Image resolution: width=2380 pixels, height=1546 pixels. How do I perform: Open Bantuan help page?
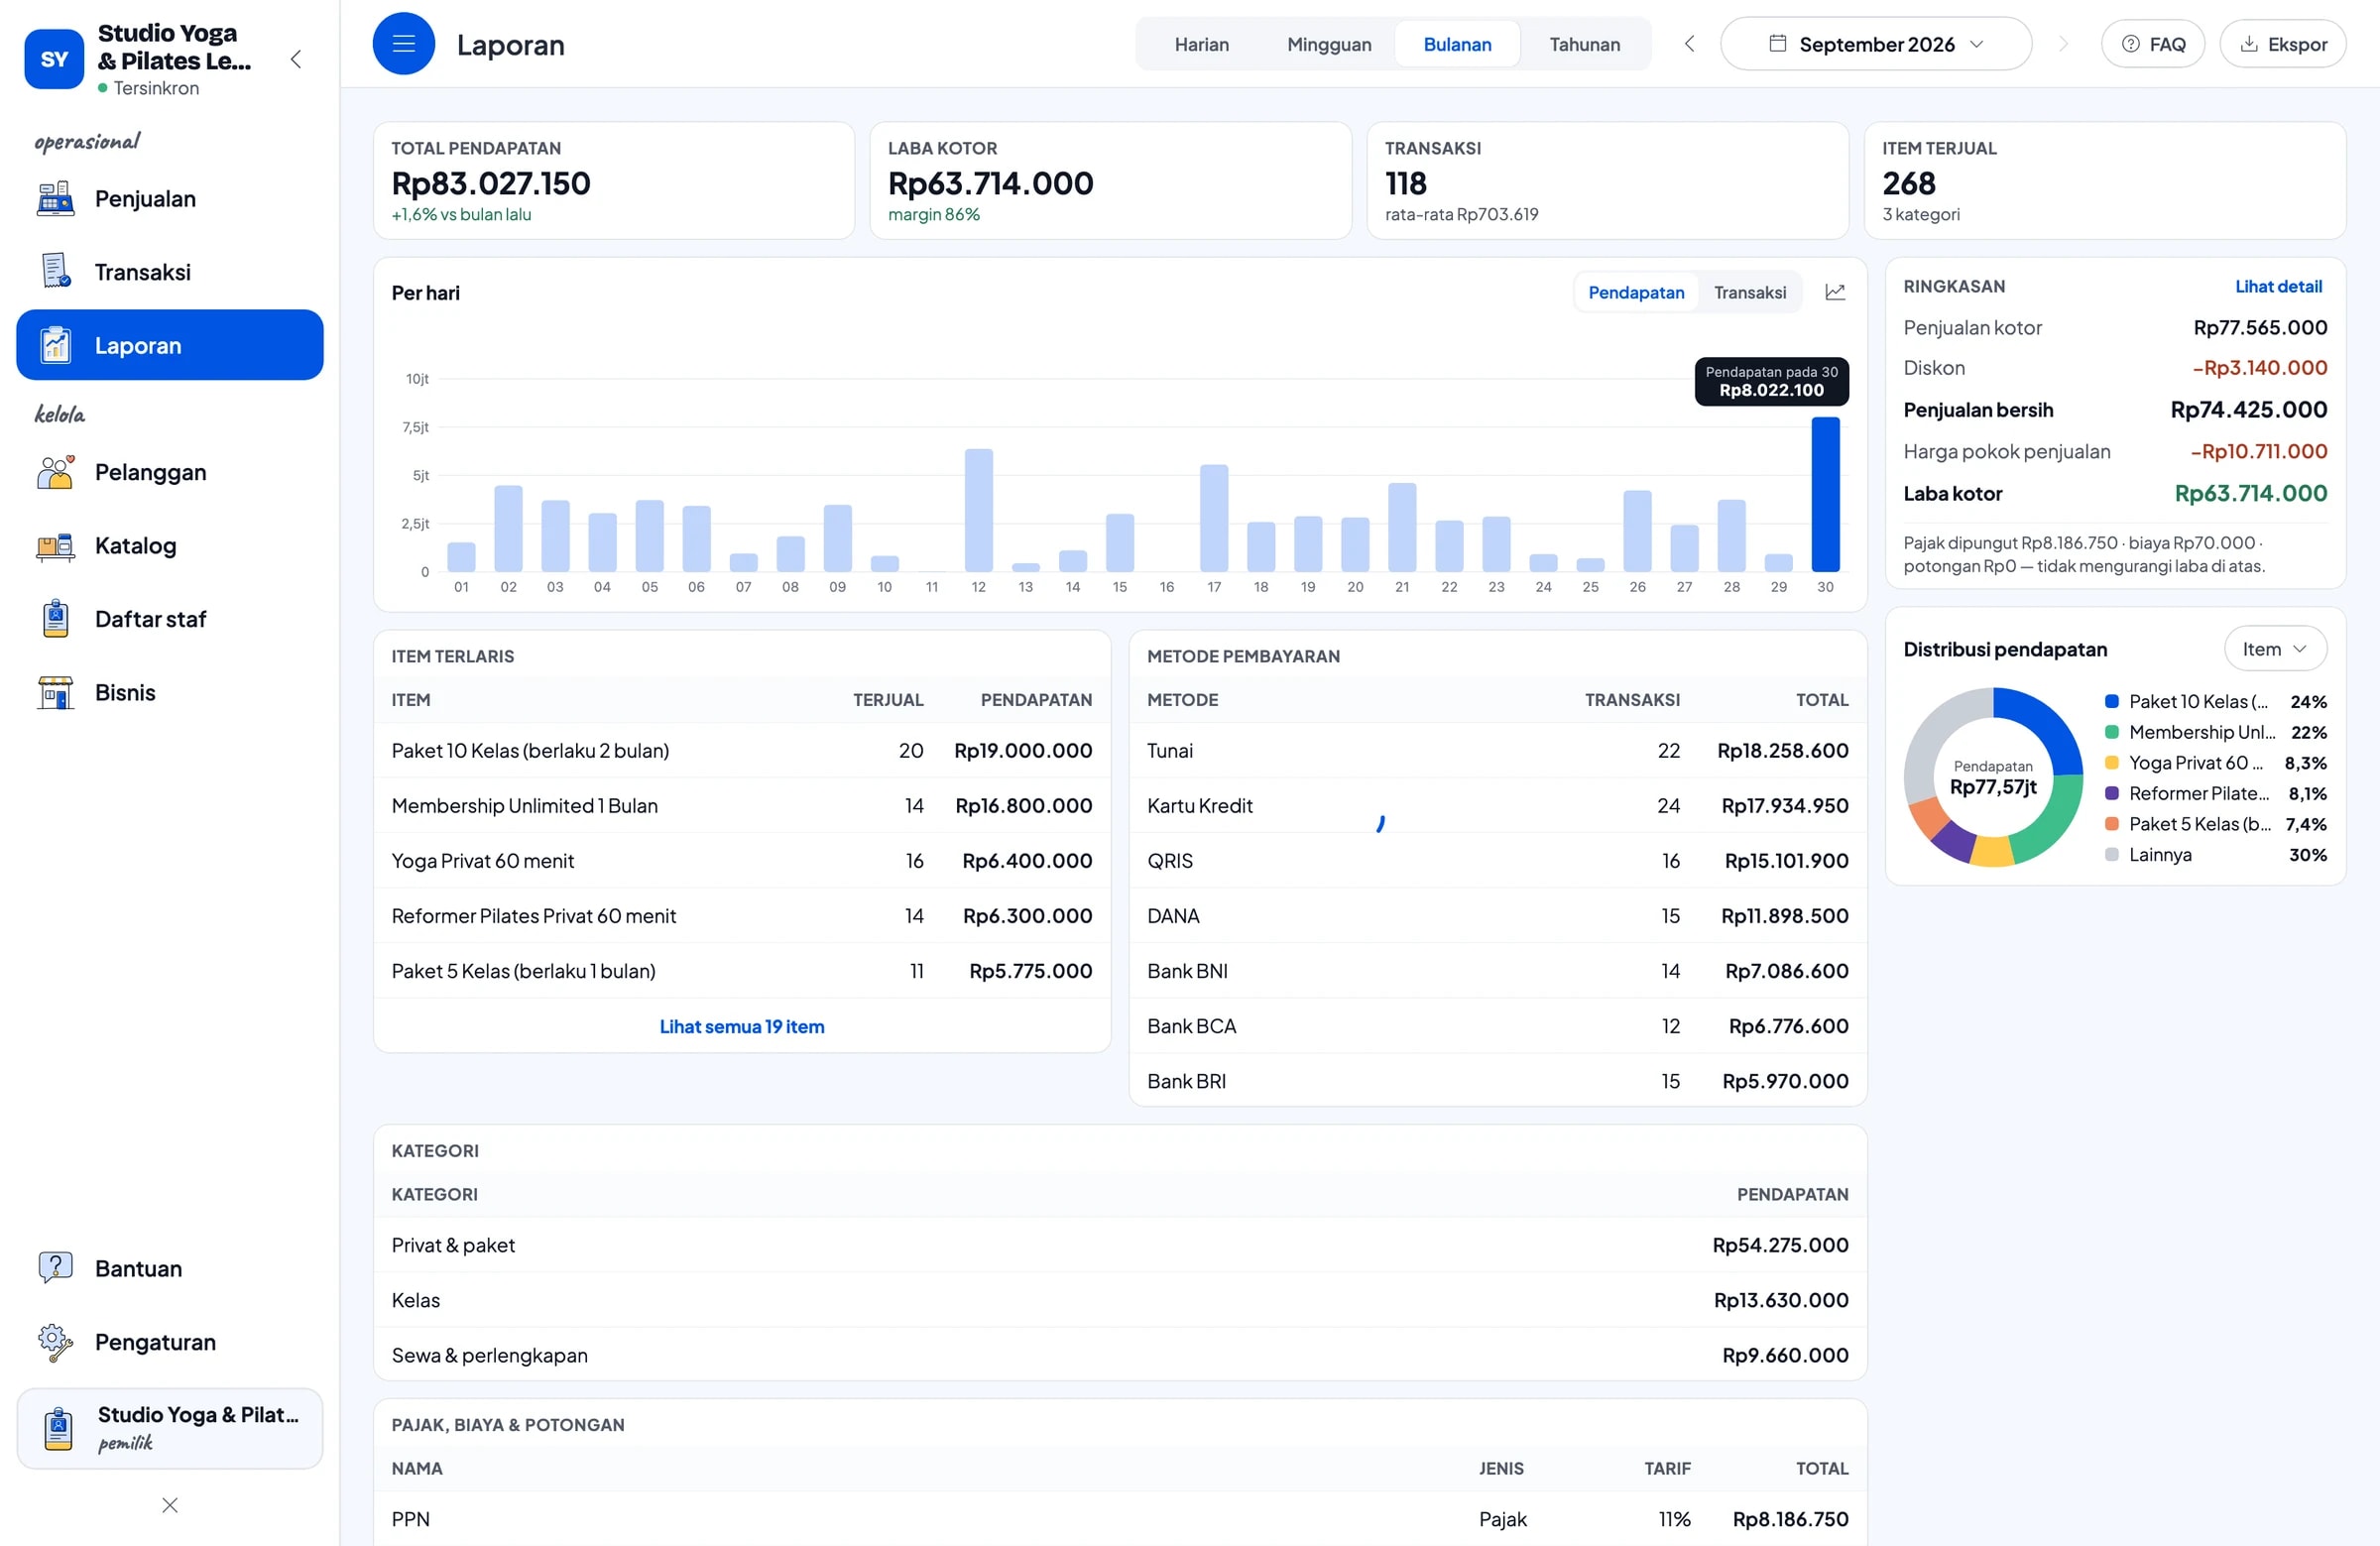coord(170,1269)
